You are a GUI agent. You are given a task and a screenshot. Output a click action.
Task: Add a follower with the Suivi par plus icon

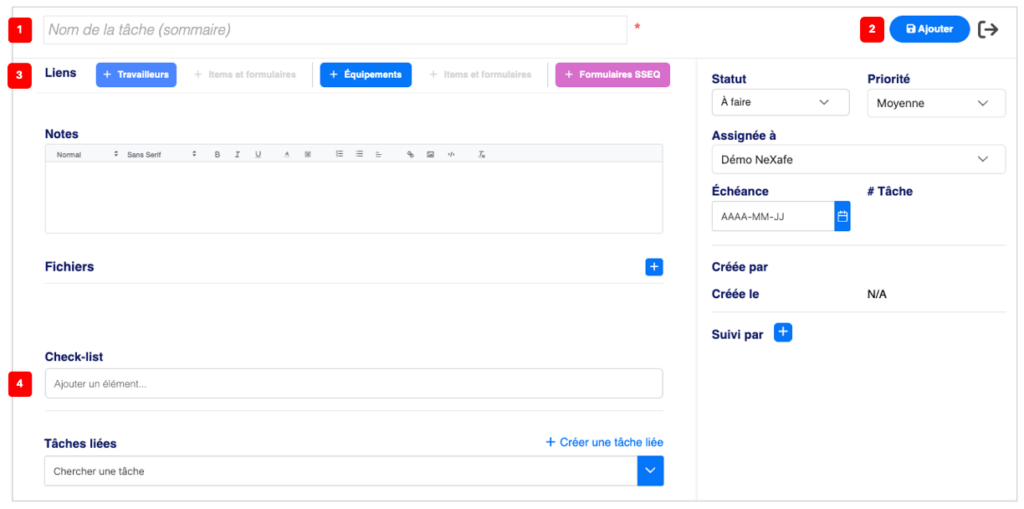tap(783, 333)
